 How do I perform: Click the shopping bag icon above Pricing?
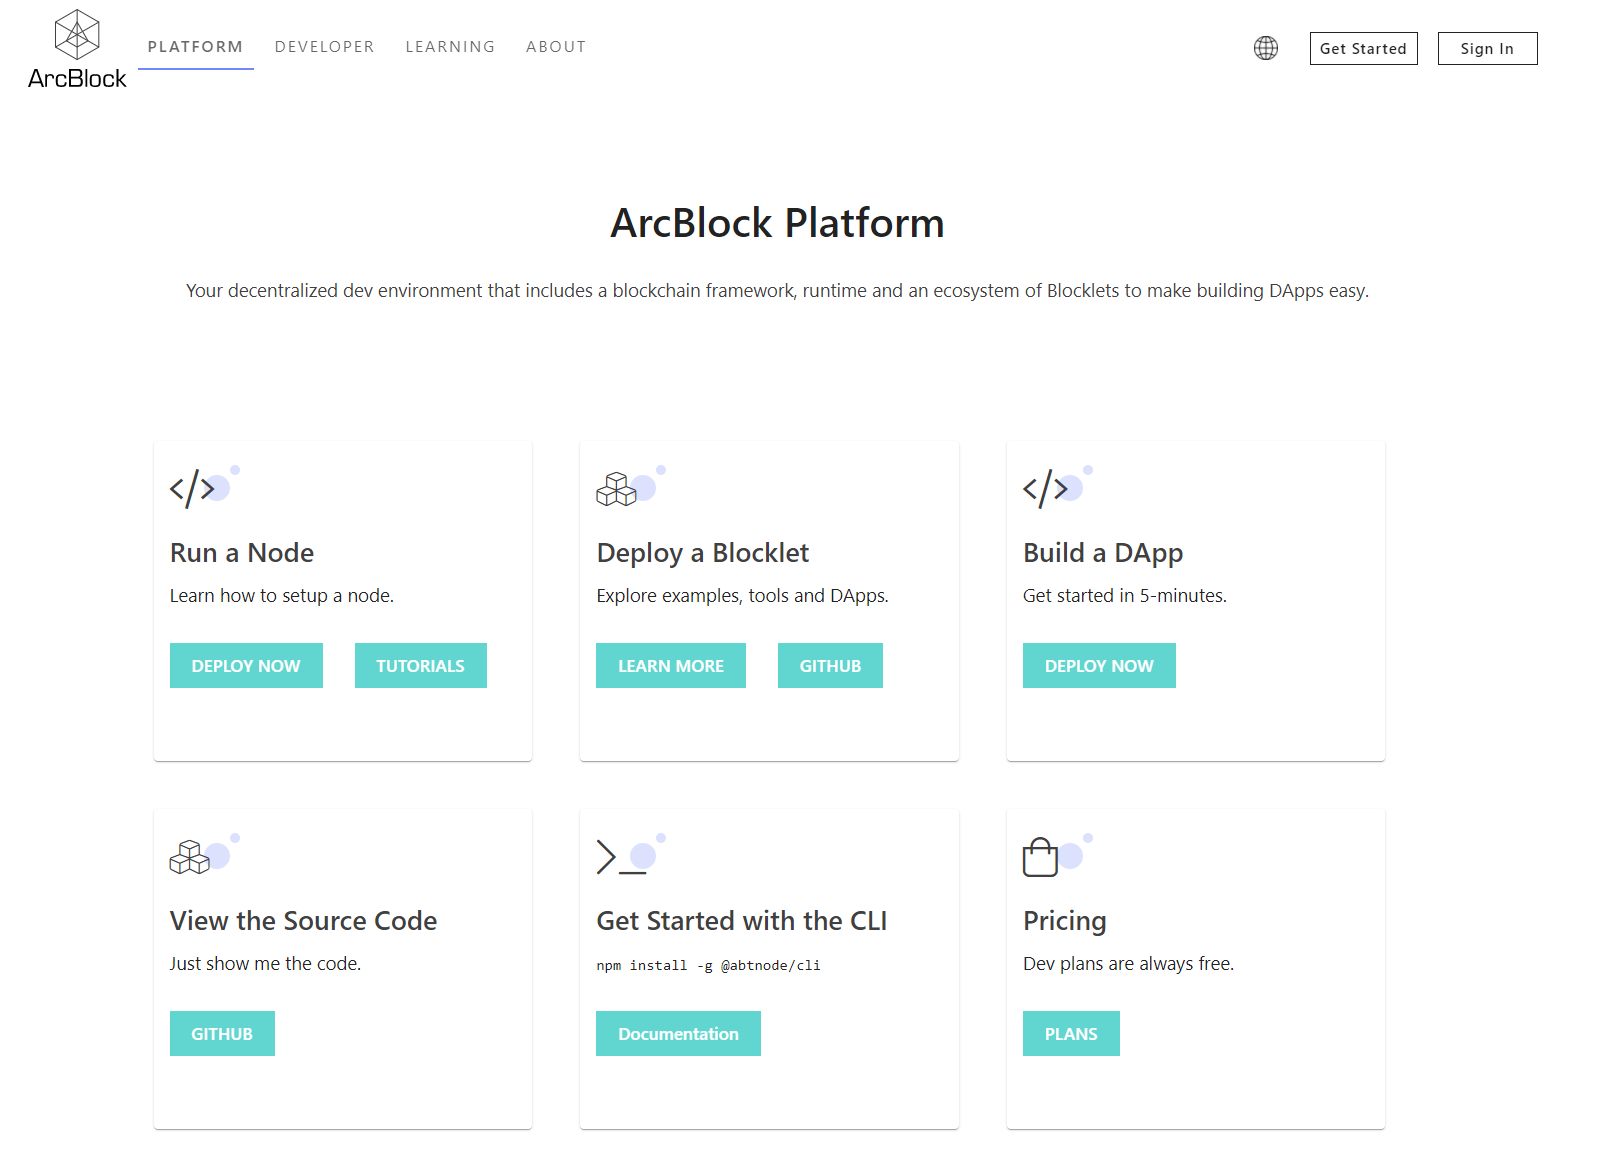click(x=1041, y=857)
